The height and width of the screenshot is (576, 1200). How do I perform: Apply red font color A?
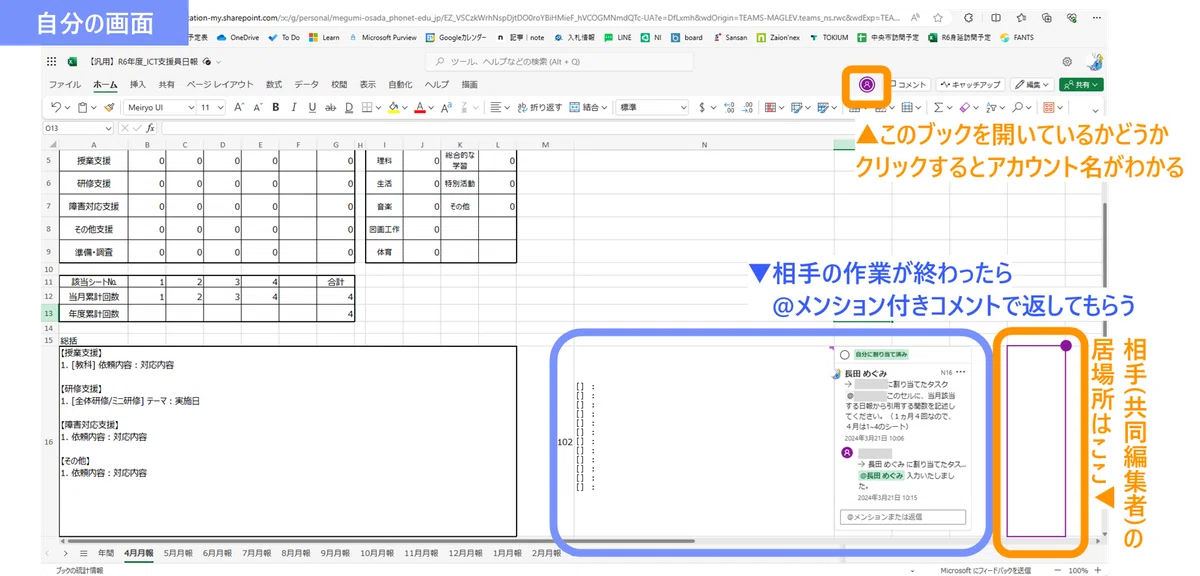point(422,107)
